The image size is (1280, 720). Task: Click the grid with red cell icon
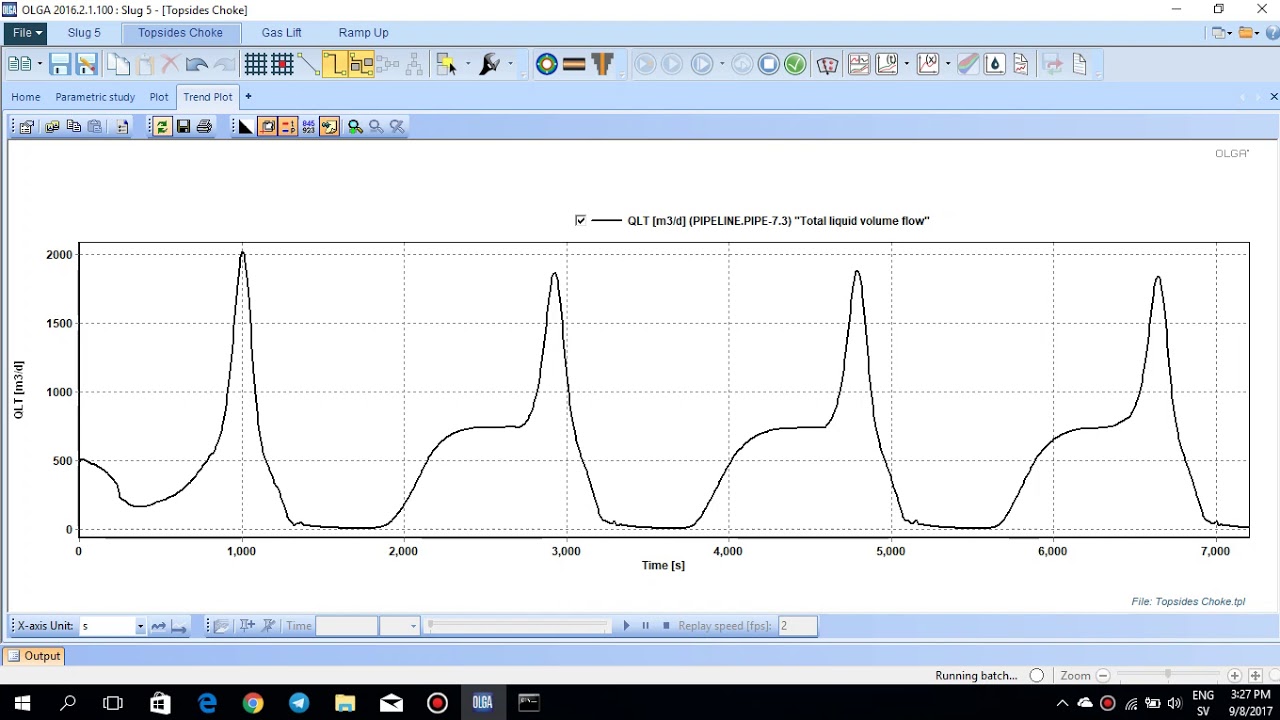tap(282, 65)
